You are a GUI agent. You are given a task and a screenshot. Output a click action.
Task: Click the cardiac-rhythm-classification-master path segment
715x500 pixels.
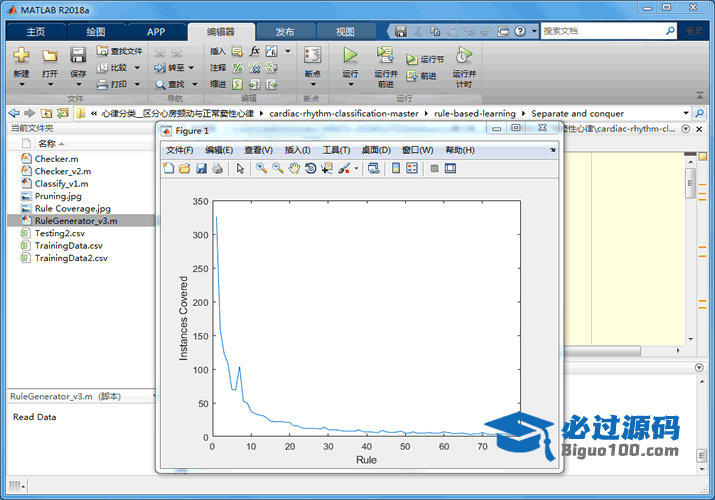pyautogui.click(x=344, y=113)
